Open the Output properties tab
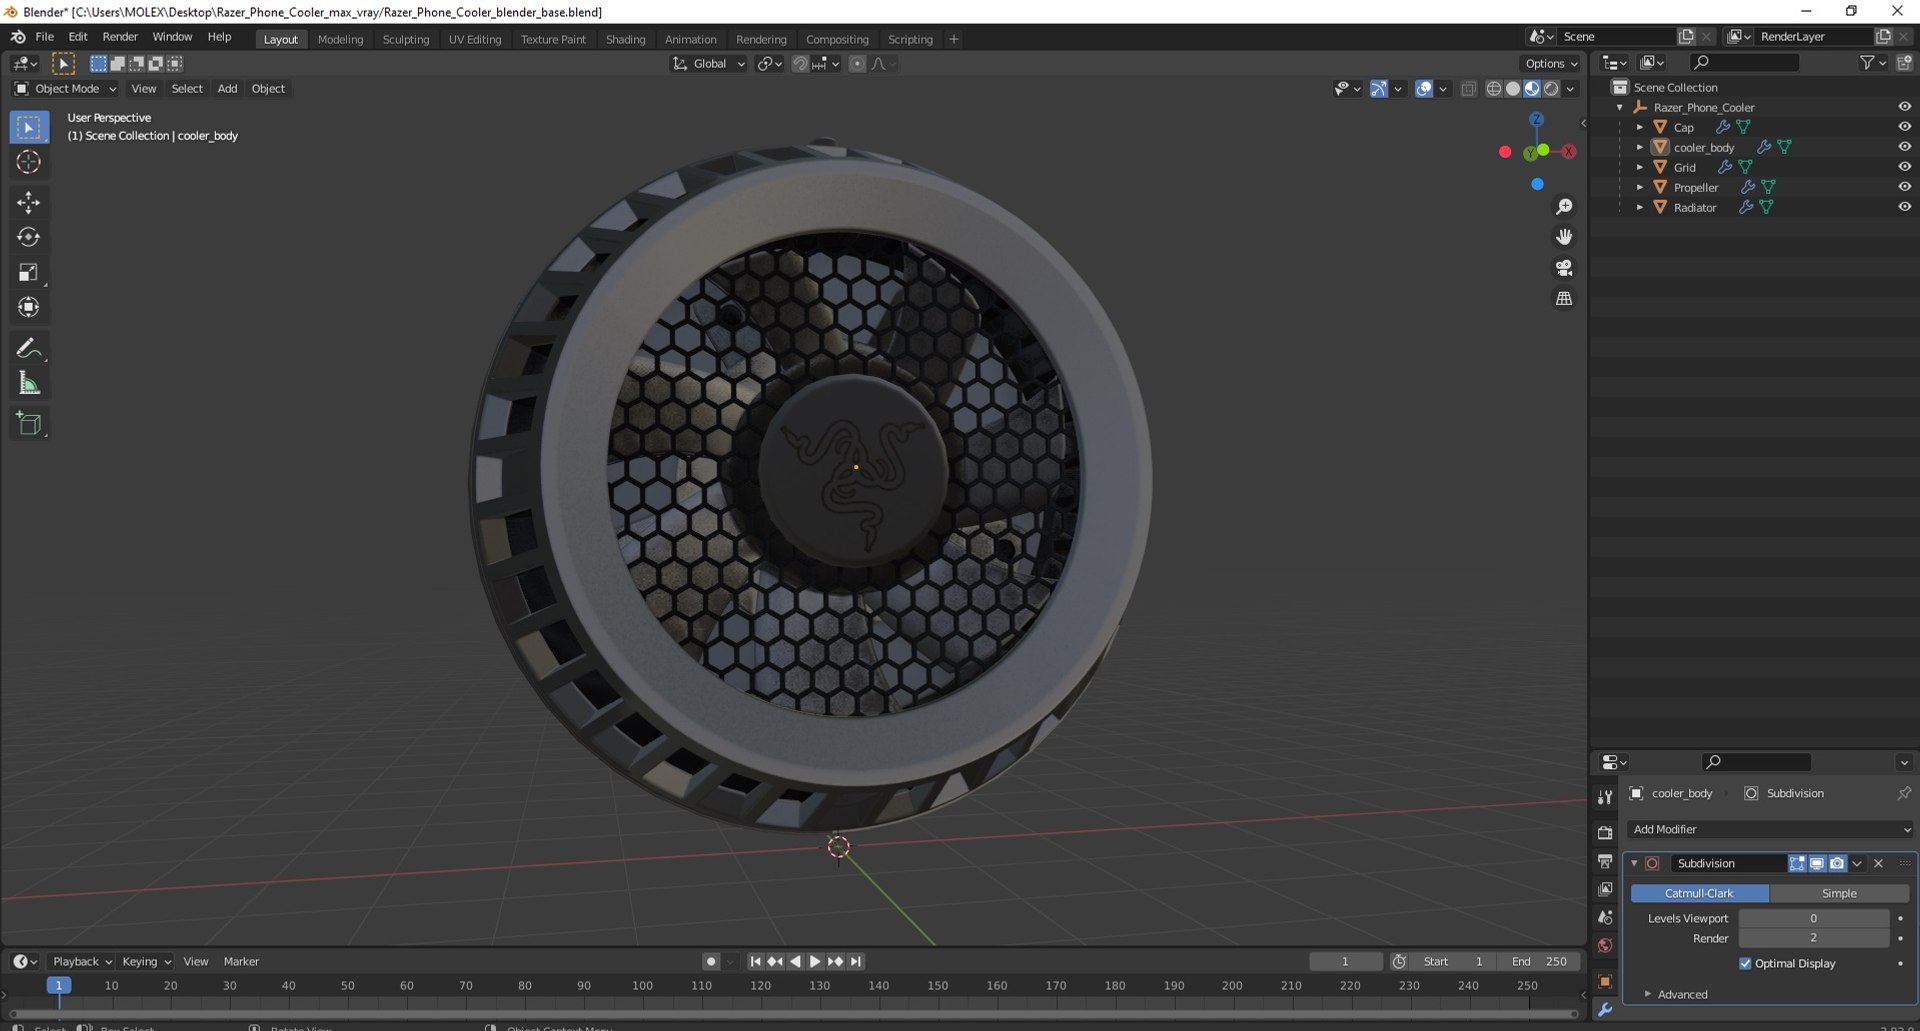1920x1031 pixels. (1605, 861)
